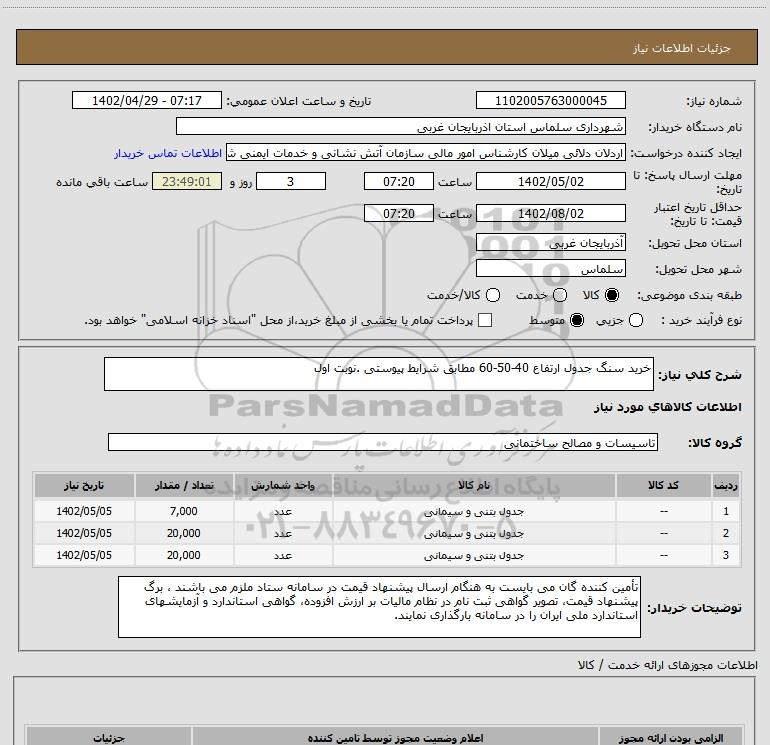
Task: Click the تعداد / مقدار column header
Action: [184, 485]
